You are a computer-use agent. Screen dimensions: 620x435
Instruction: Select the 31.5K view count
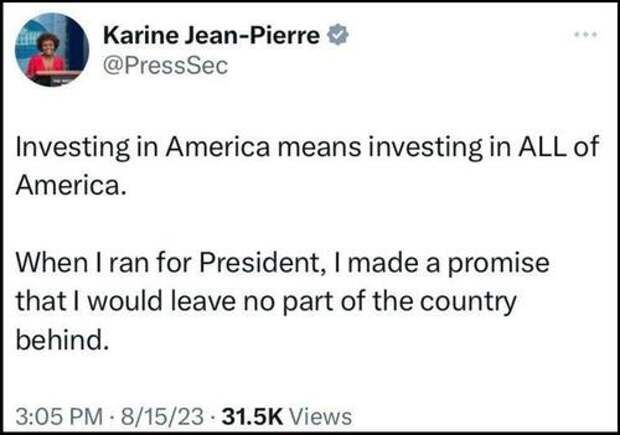[x=252, y=417]
